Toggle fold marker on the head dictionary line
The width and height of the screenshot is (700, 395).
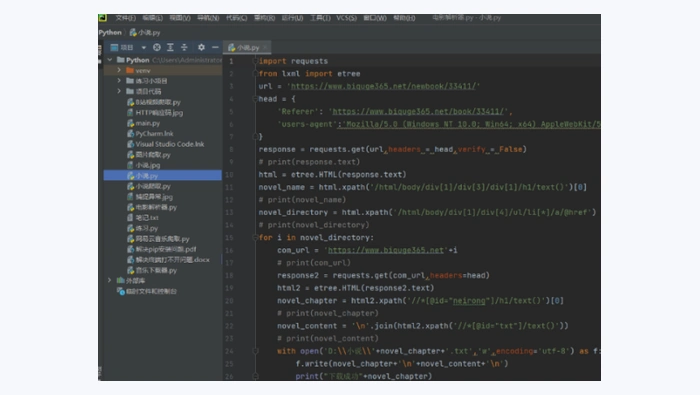(x=255, y=99)
